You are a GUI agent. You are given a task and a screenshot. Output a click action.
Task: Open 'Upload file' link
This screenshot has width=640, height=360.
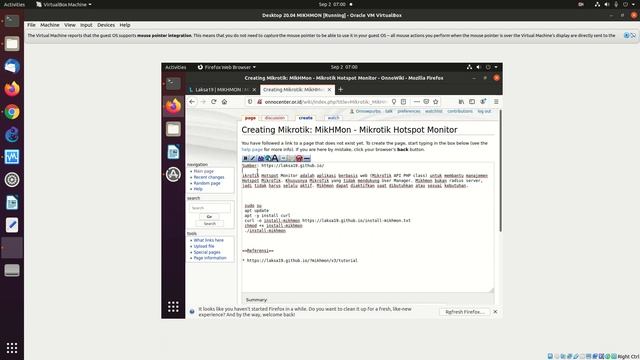[x=204, y=247]
